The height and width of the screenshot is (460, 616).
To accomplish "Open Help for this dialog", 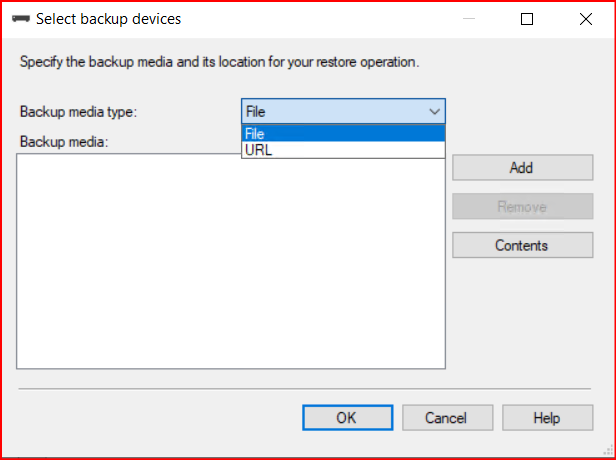I will [x=546, y=418].
